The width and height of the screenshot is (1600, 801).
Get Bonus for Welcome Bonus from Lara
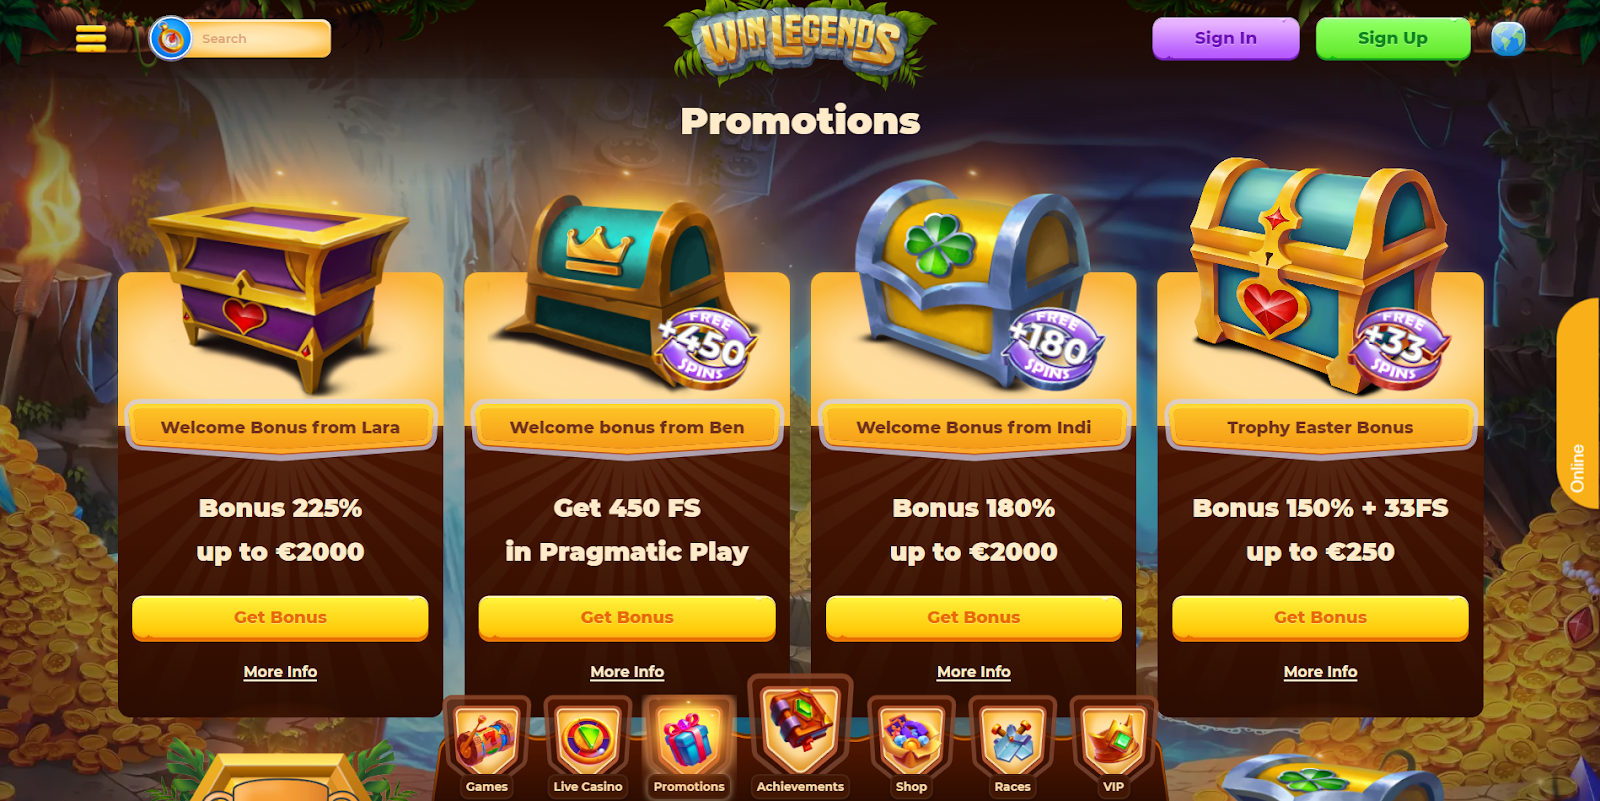pos(280,617)
